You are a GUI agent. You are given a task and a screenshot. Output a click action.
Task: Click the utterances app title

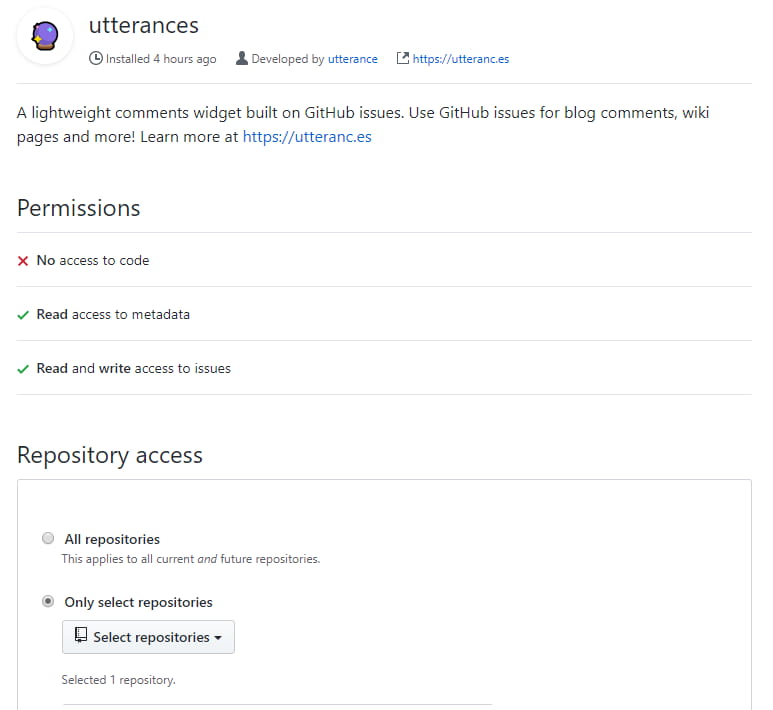coord(143,26)
